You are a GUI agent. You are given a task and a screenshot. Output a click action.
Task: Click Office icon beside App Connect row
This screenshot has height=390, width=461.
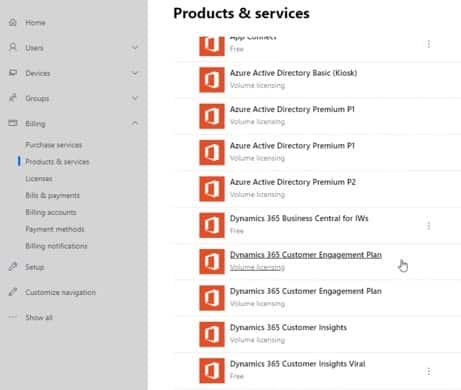point(212,46)
